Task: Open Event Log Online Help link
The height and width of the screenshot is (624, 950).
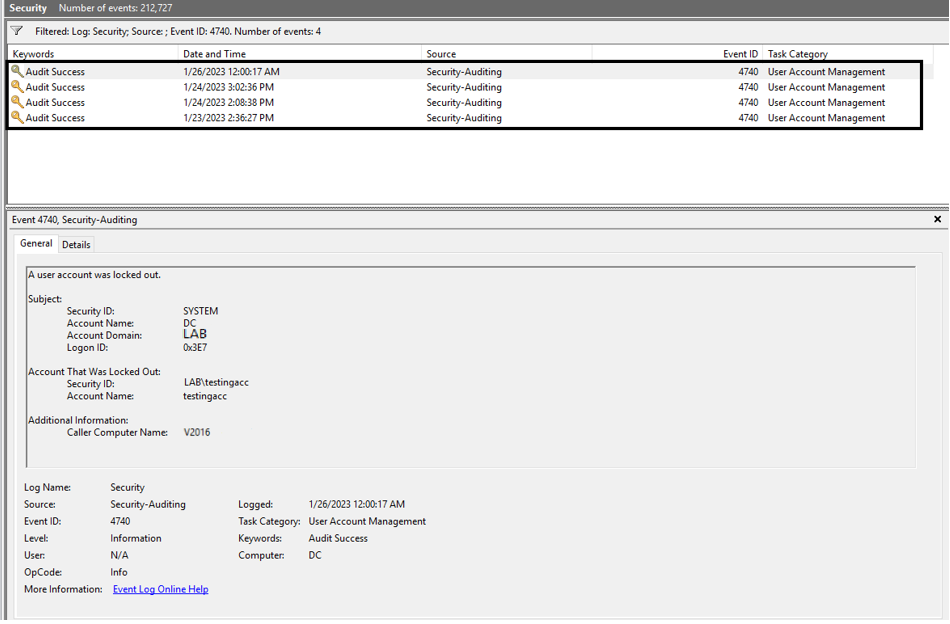Action: click(x=161, y=589)
